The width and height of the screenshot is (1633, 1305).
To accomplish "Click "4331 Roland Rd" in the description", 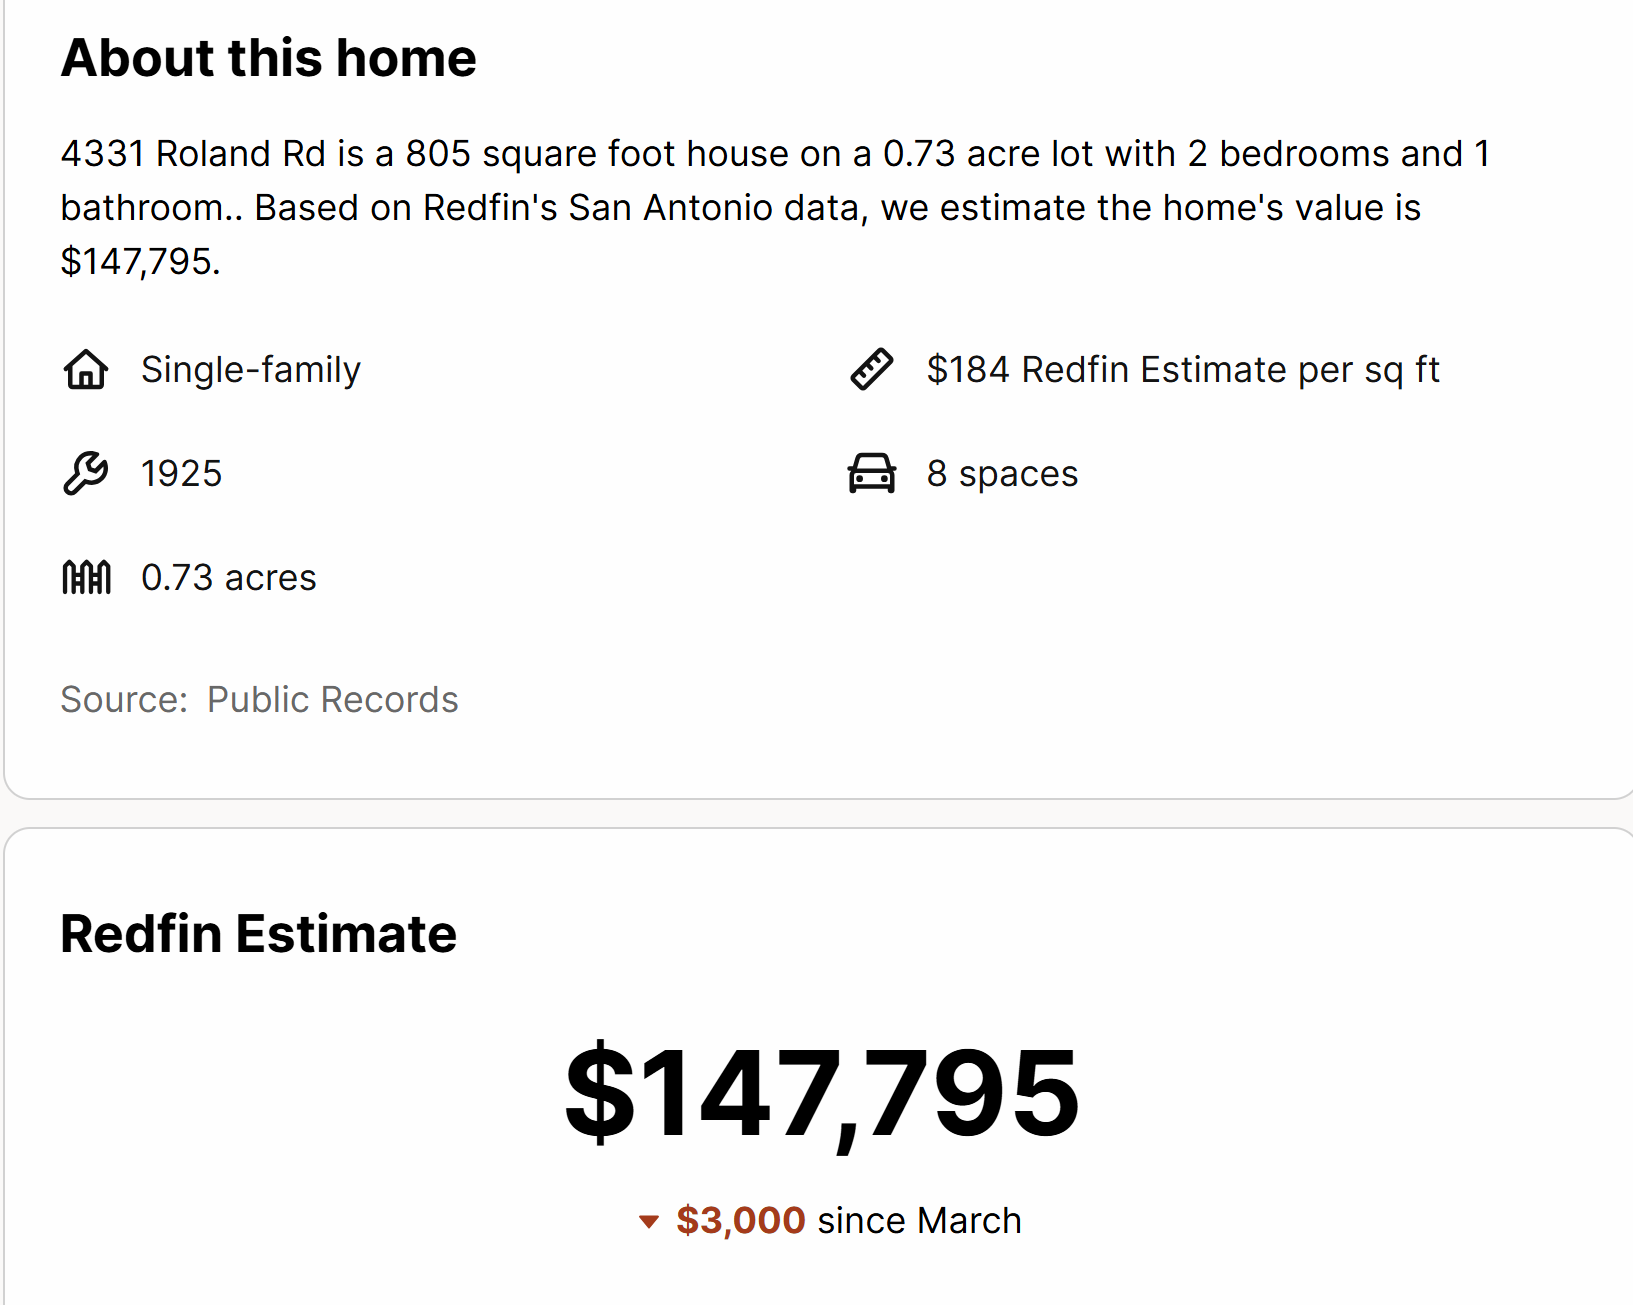I will tap(193, 154).
